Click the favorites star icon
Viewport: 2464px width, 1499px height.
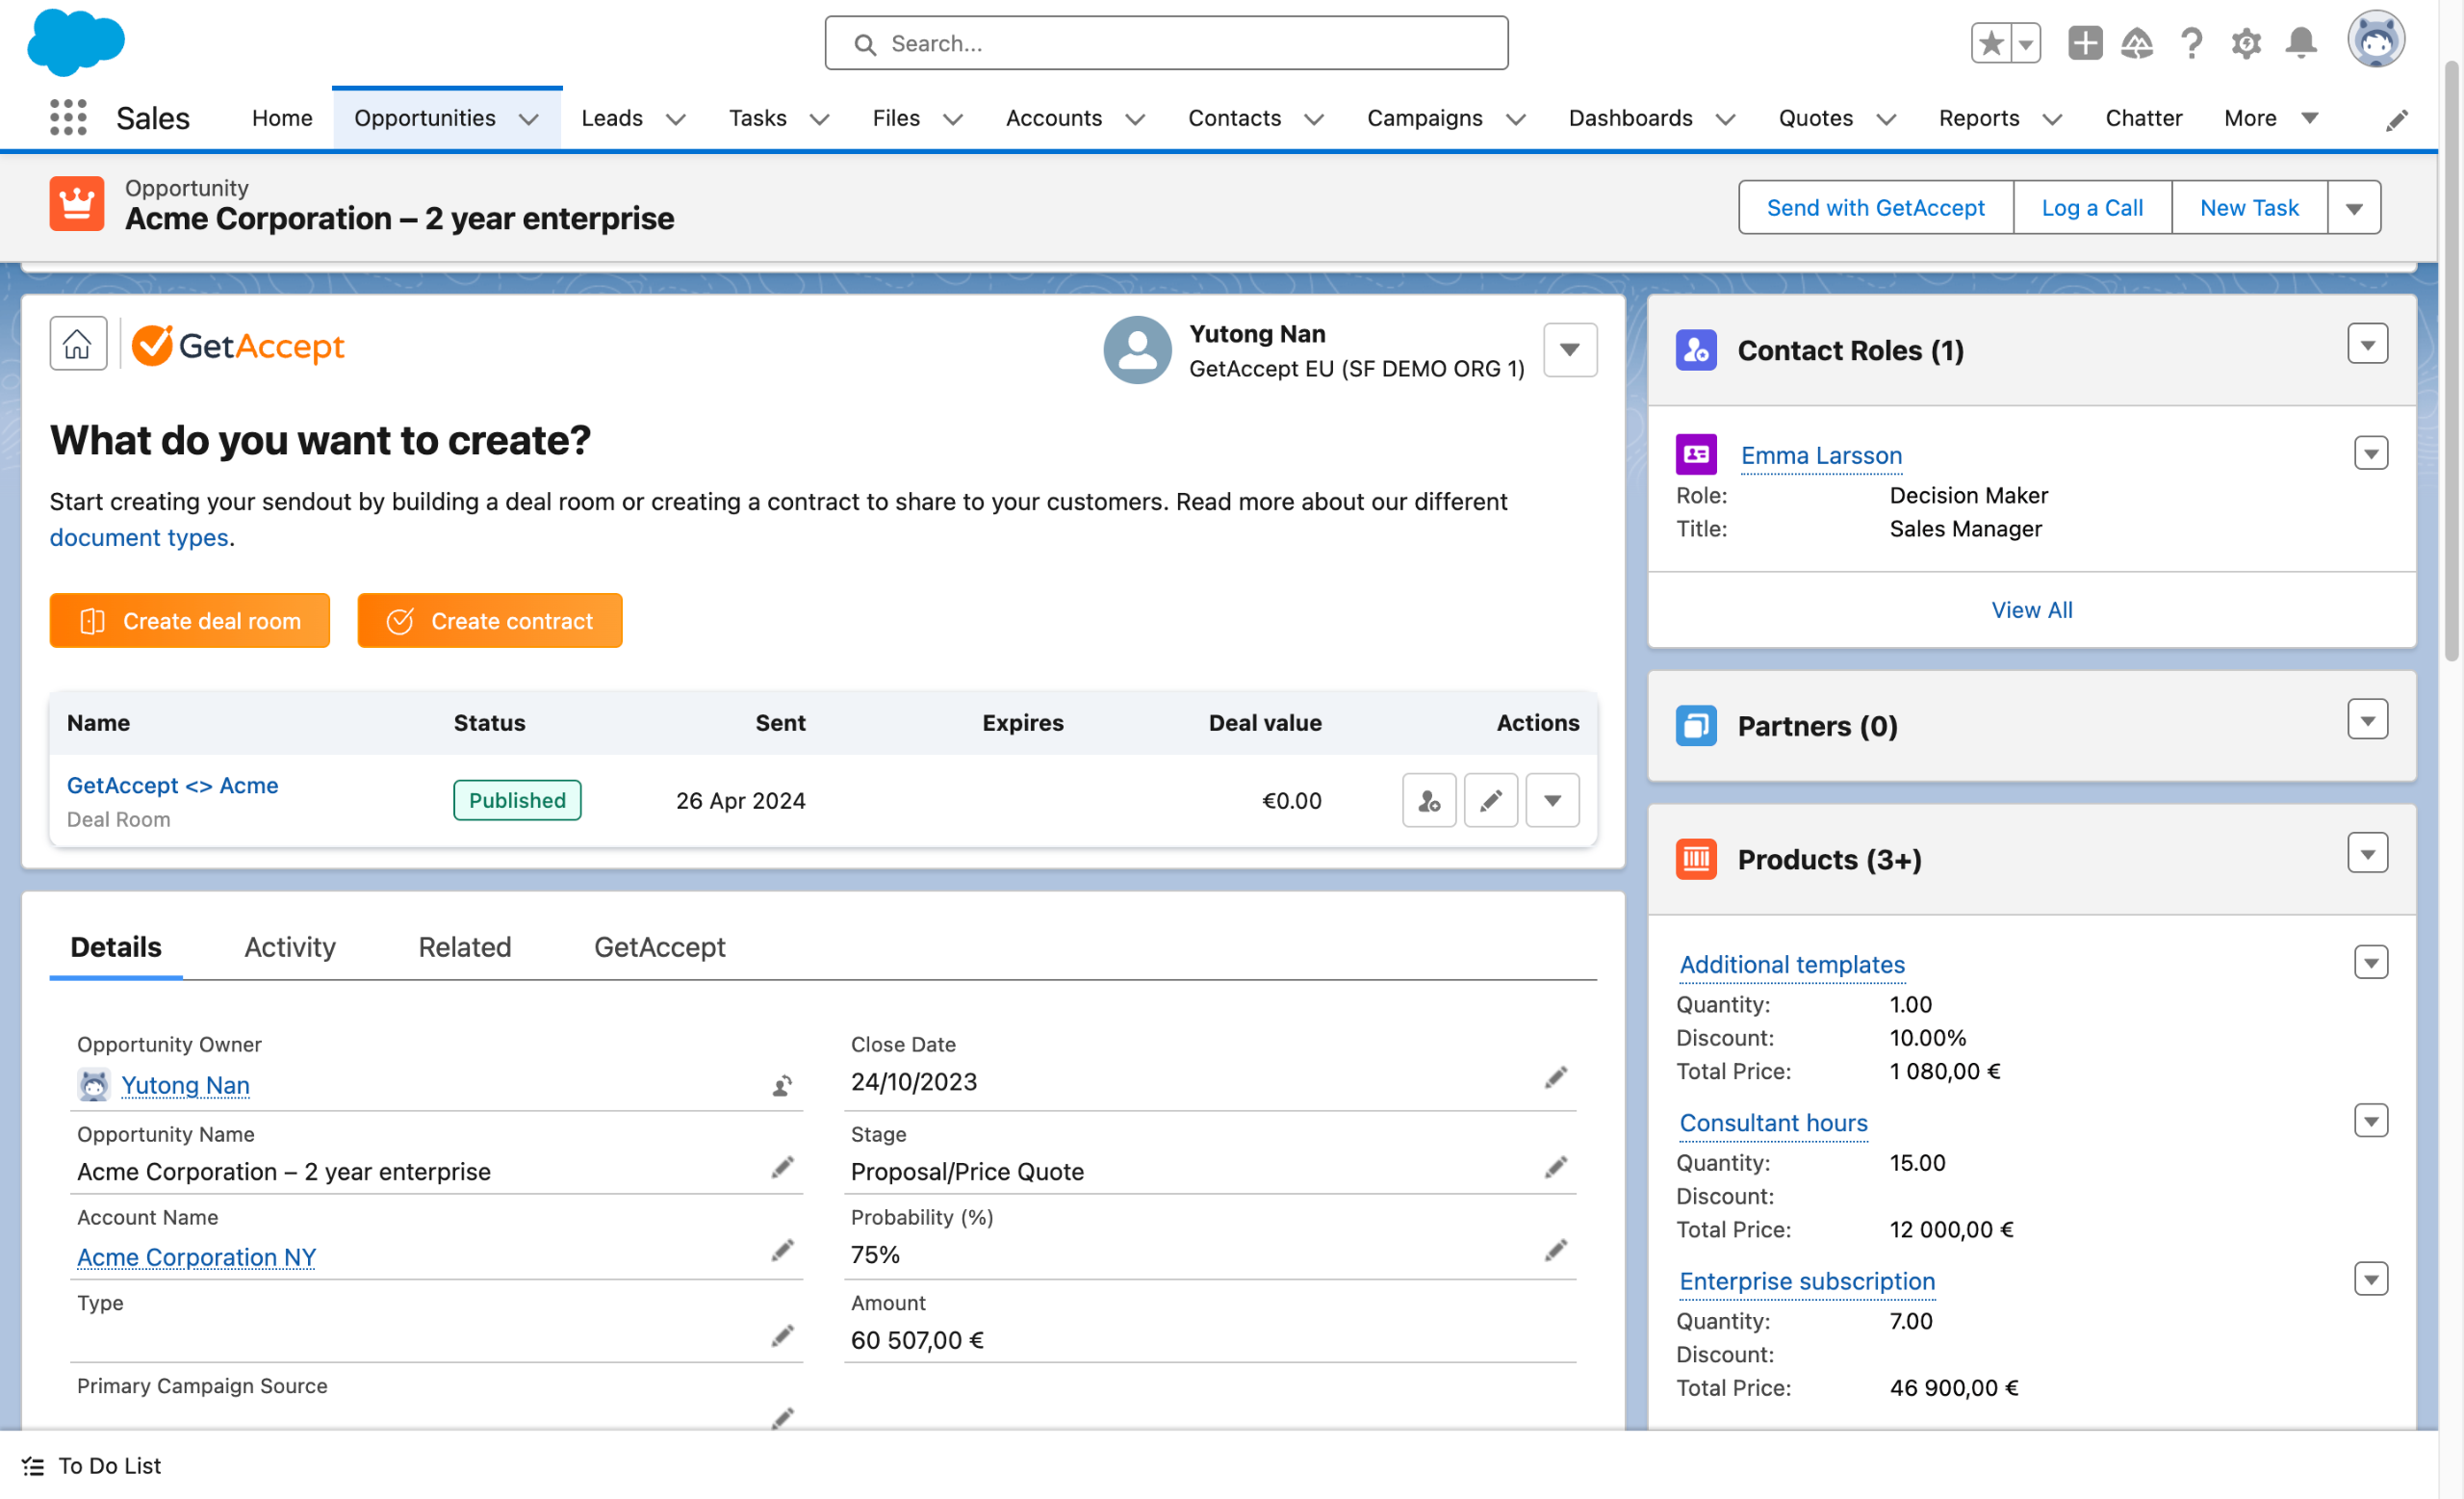[1991, 43]
